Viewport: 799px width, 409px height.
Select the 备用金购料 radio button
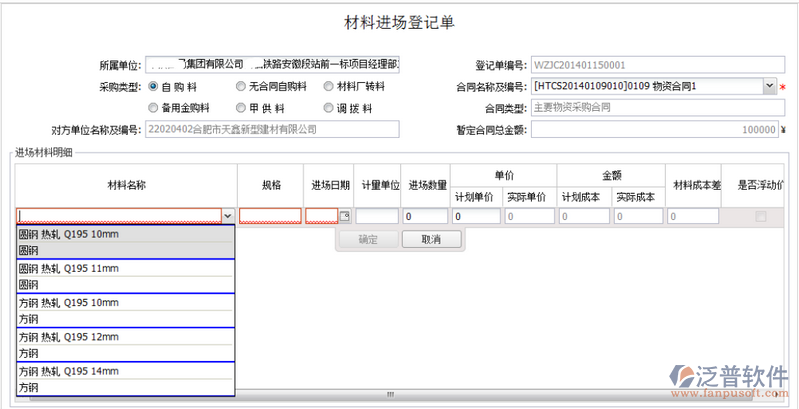[x=153, y=107]
